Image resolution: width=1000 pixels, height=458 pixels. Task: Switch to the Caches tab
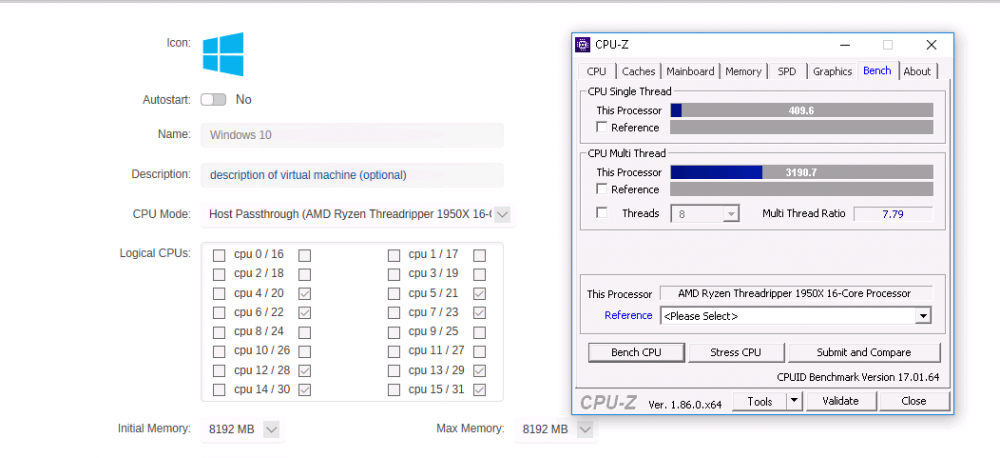tap(638, 71)
